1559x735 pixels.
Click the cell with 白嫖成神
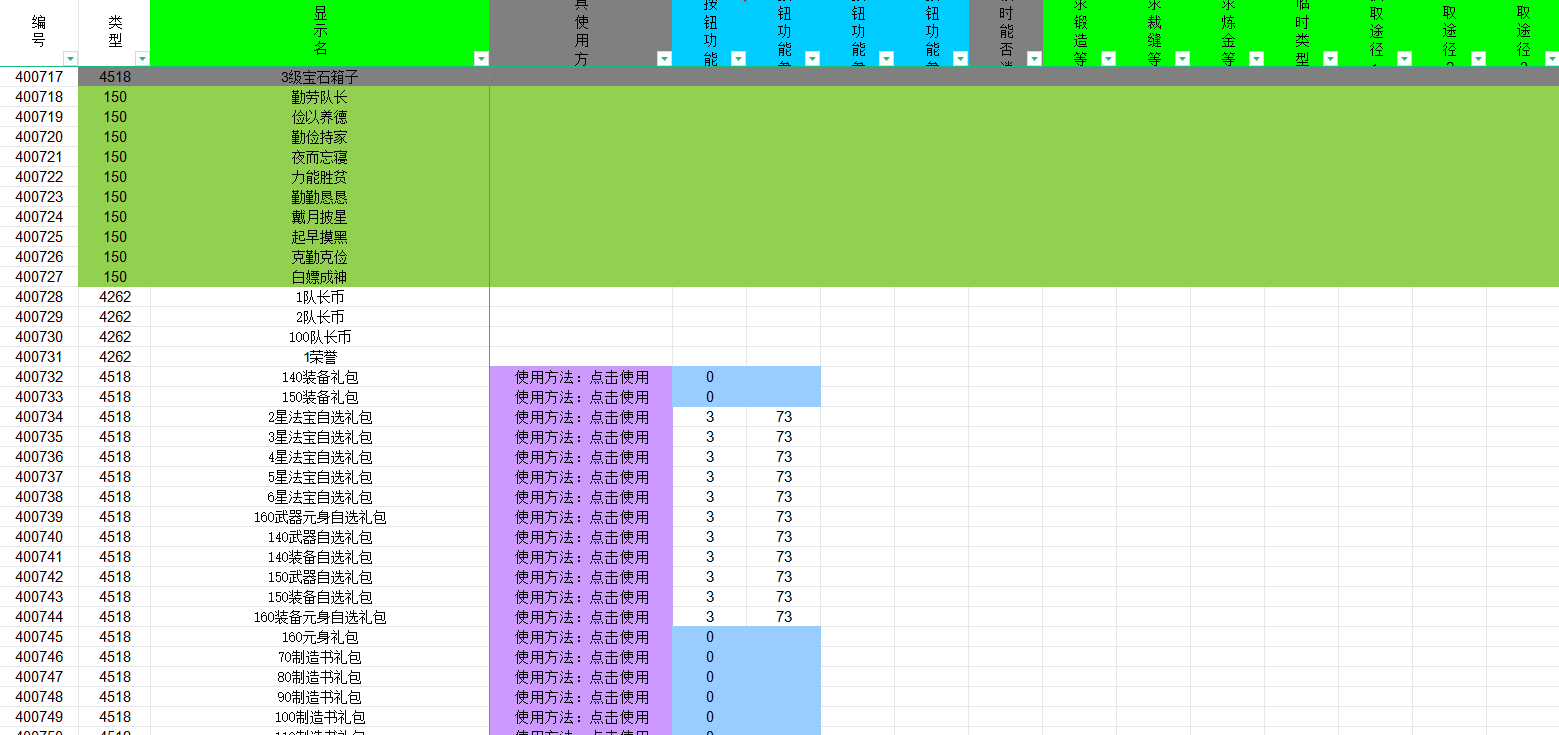click(320, 277)
